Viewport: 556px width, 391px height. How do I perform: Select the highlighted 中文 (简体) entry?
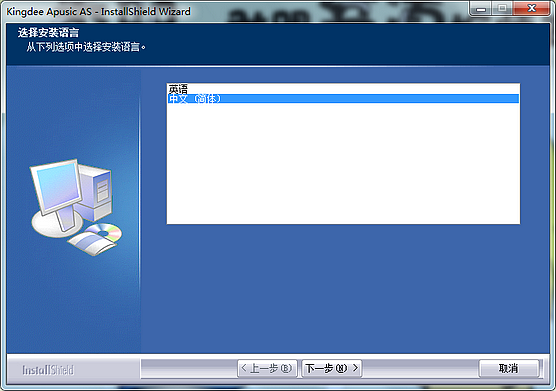point(343,99)
